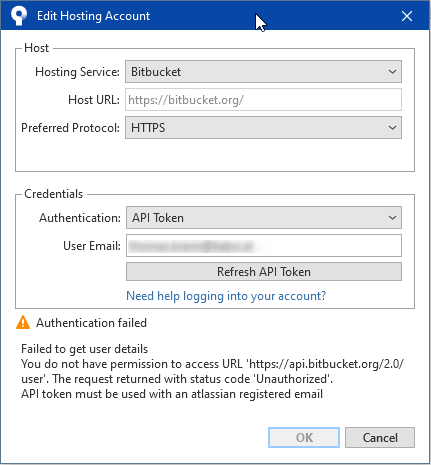Close the Edit Hosting Account dialog
The width and height of the screenshot is (431, 465).
(407, 16)
